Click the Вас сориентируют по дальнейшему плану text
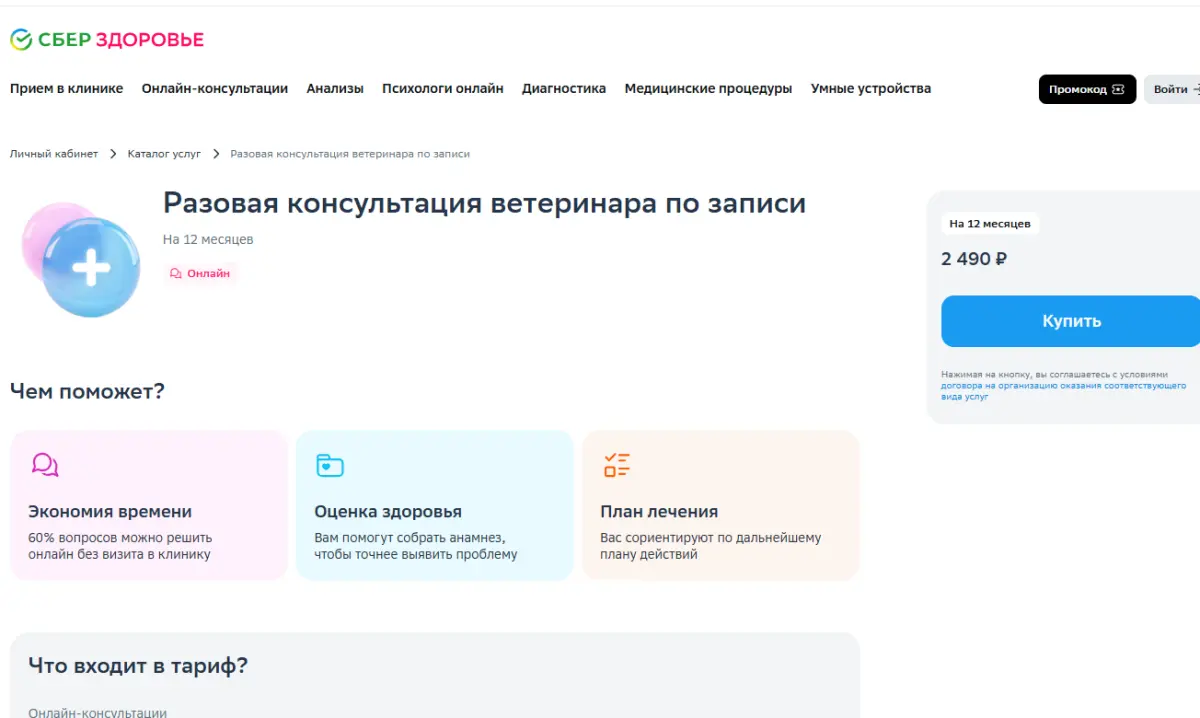Viewport: 1200px width, 718px height. pos(710,546)
